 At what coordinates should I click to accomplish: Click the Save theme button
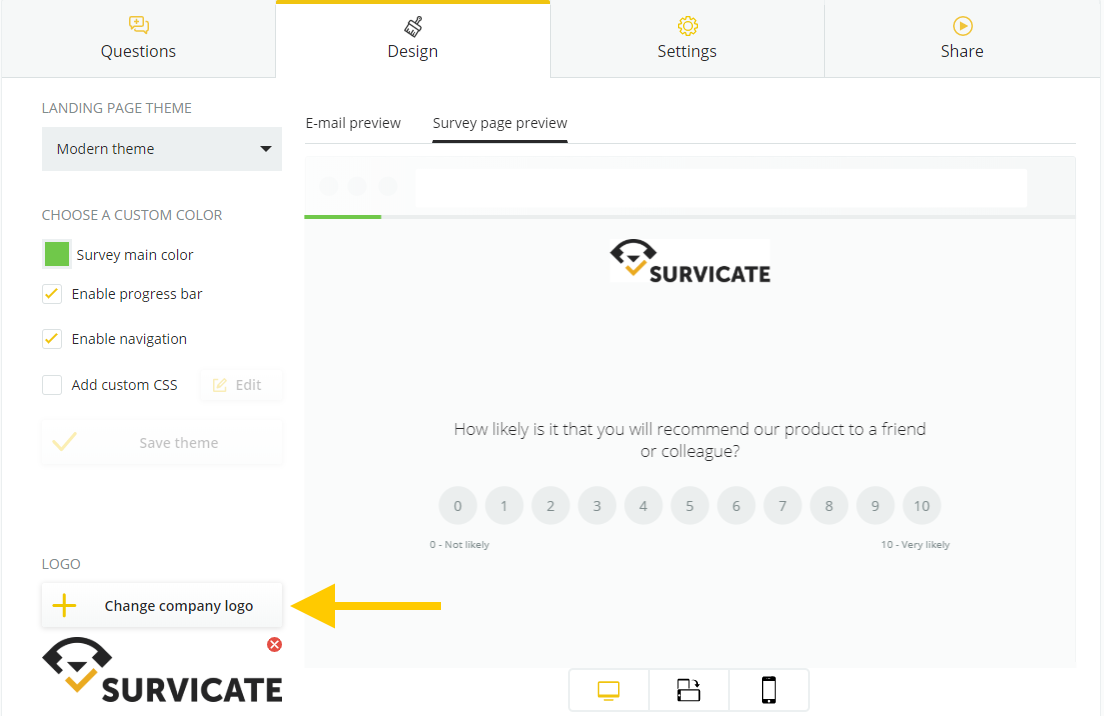[x=162, y=442]
